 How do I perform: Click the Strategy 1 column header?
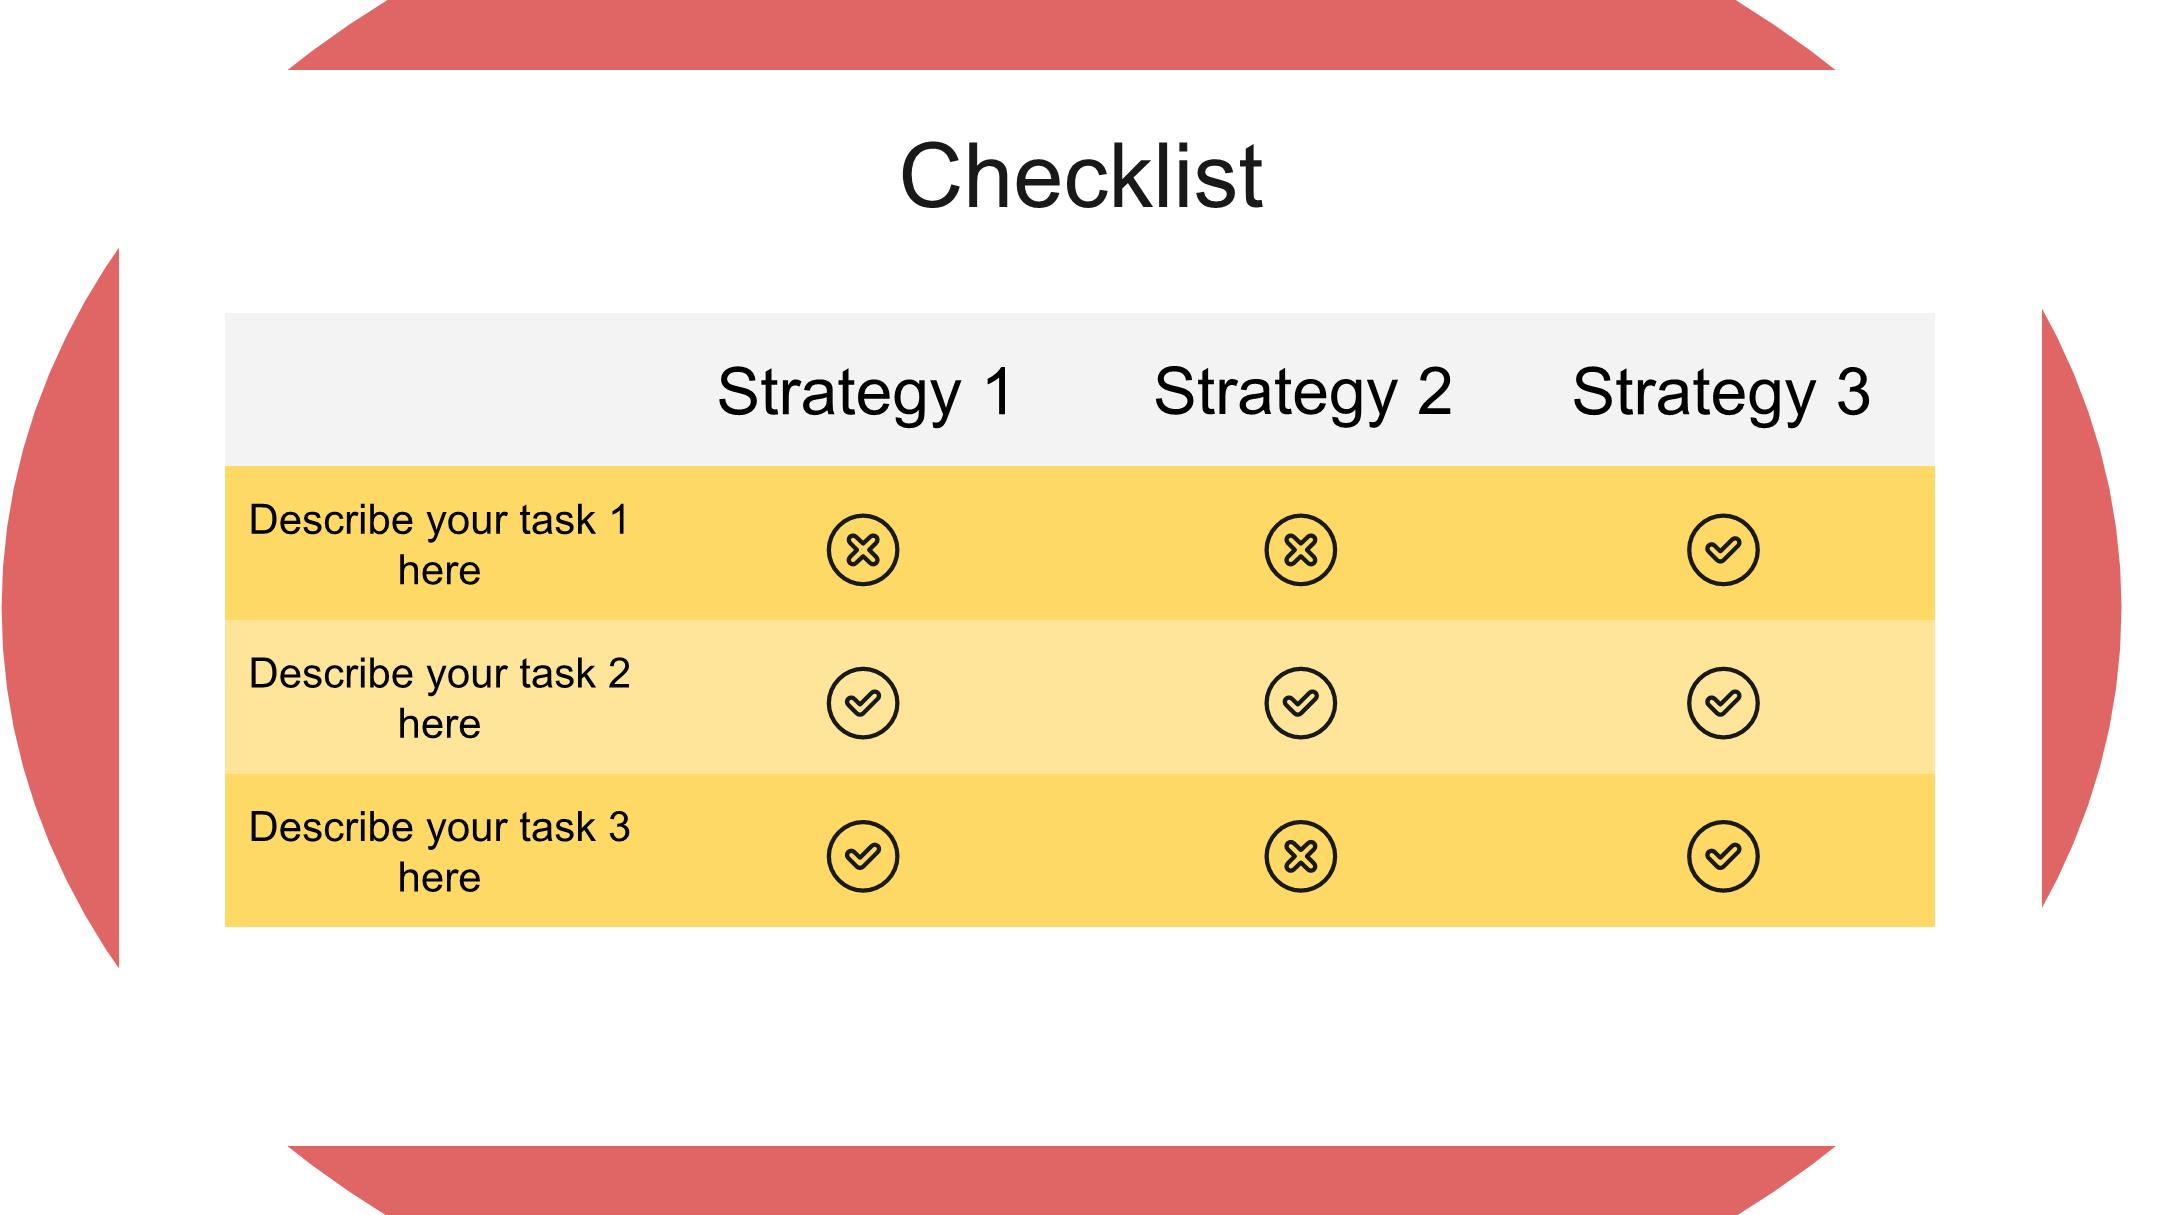coord(866,392)
